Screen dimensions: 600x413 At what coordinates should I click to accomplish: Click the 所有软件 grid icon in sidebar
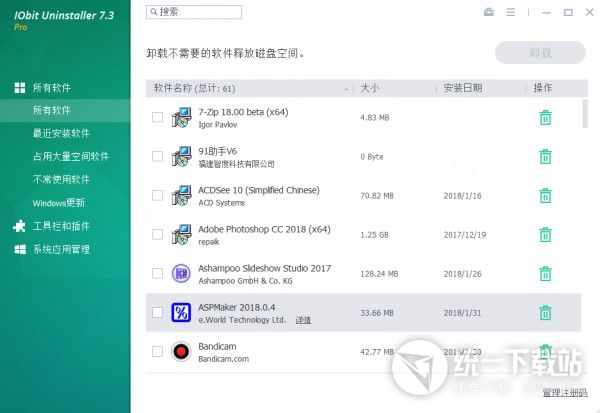coord(20,88)
